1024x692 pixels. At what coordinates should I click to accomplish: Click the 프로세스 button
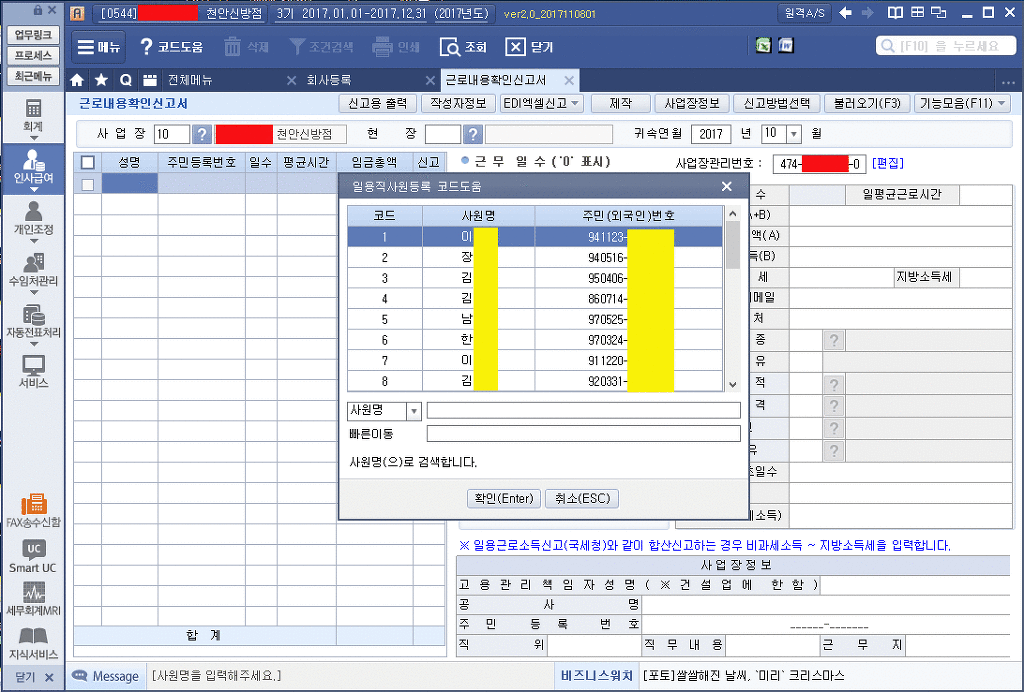point(33,55)
